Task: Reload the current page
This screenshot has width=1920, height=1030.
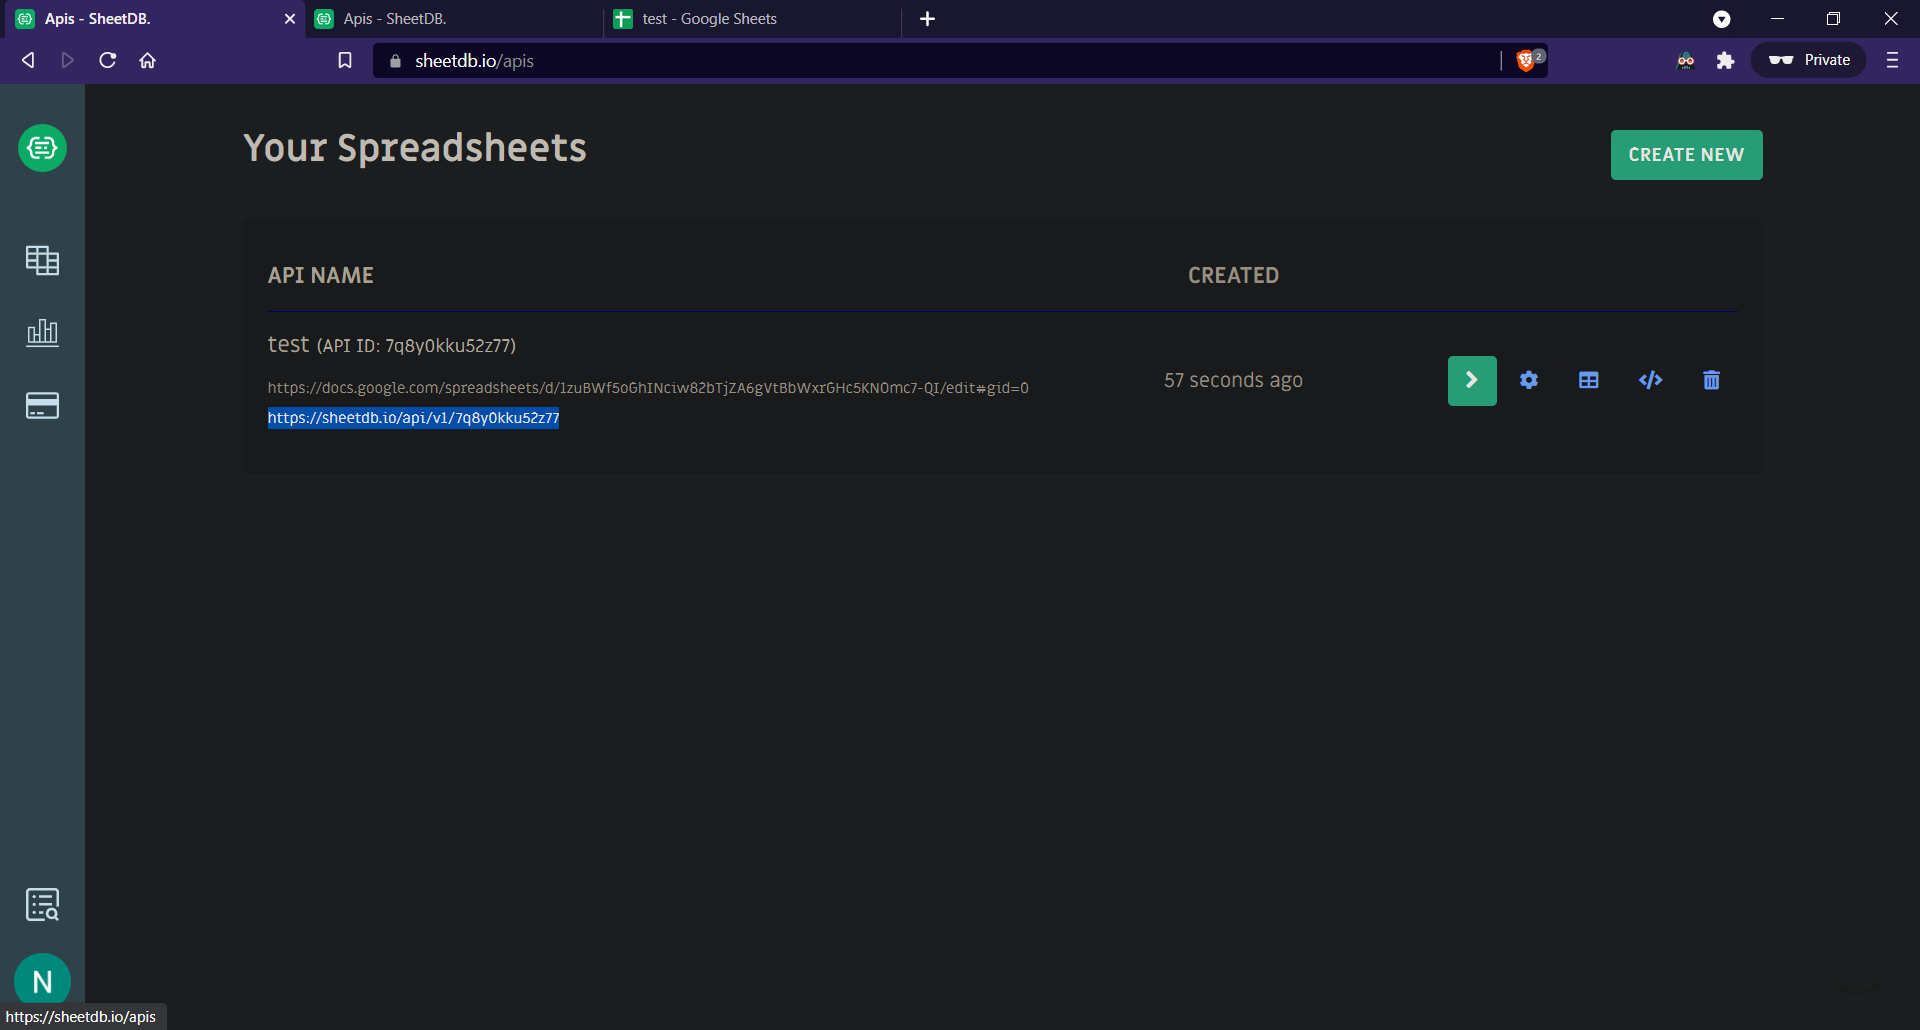Action: pos(107,60)
